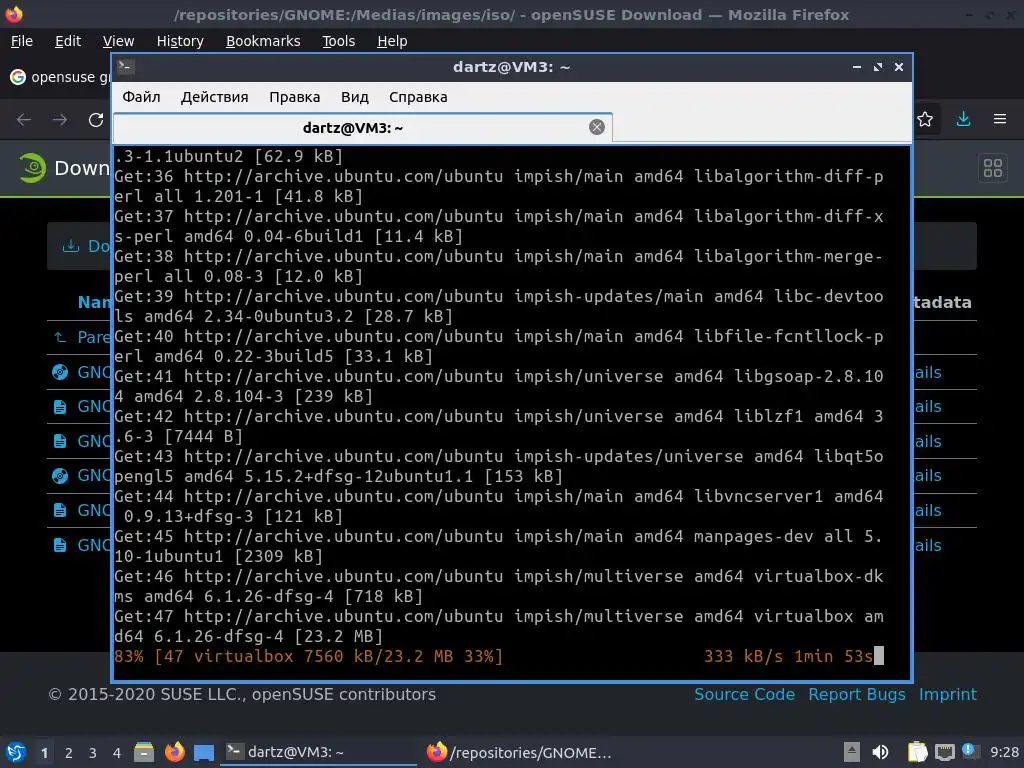Open Firefox Tools menu
The height and width of the screenshot is (768, 1024).
(338, 41)
